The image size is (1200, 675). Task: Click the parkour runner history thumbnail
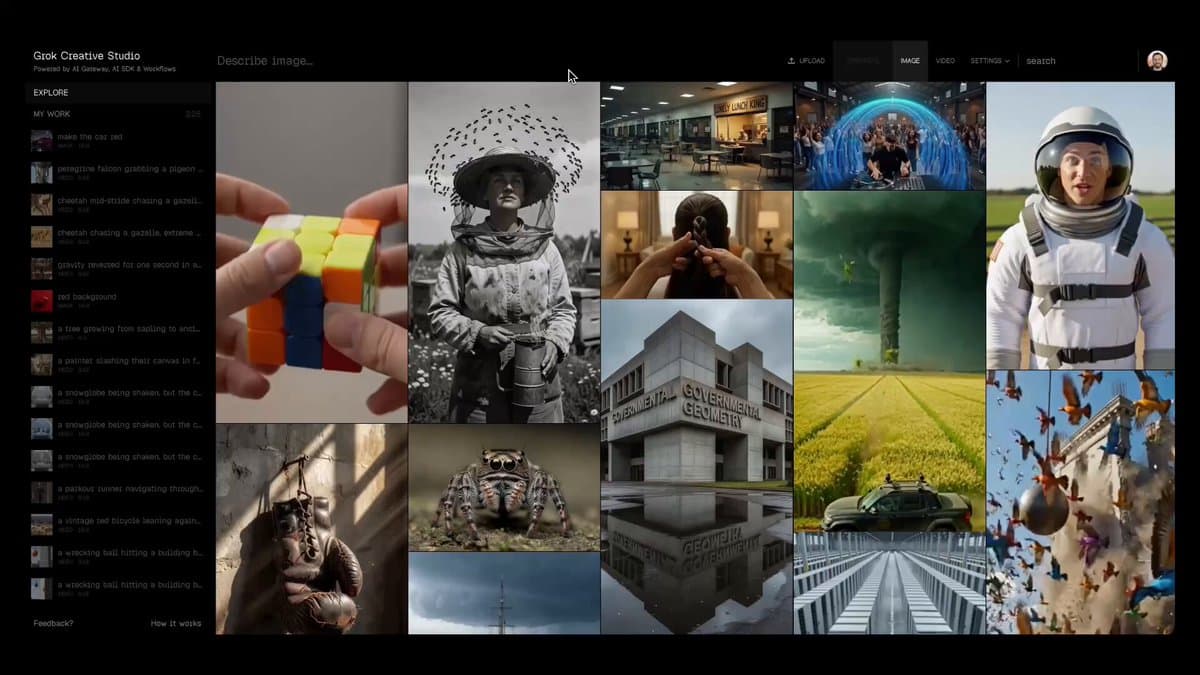tap(41, 492)
